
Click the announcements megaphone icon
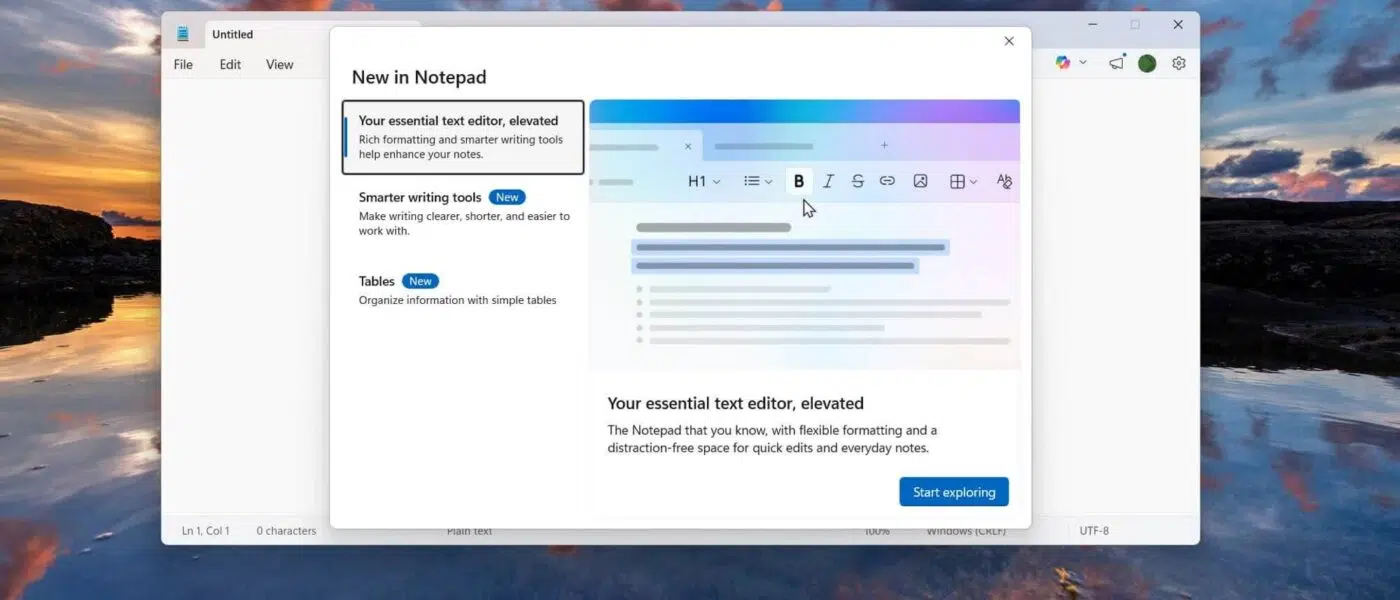pyautogui.click(x=1115, y=62)
